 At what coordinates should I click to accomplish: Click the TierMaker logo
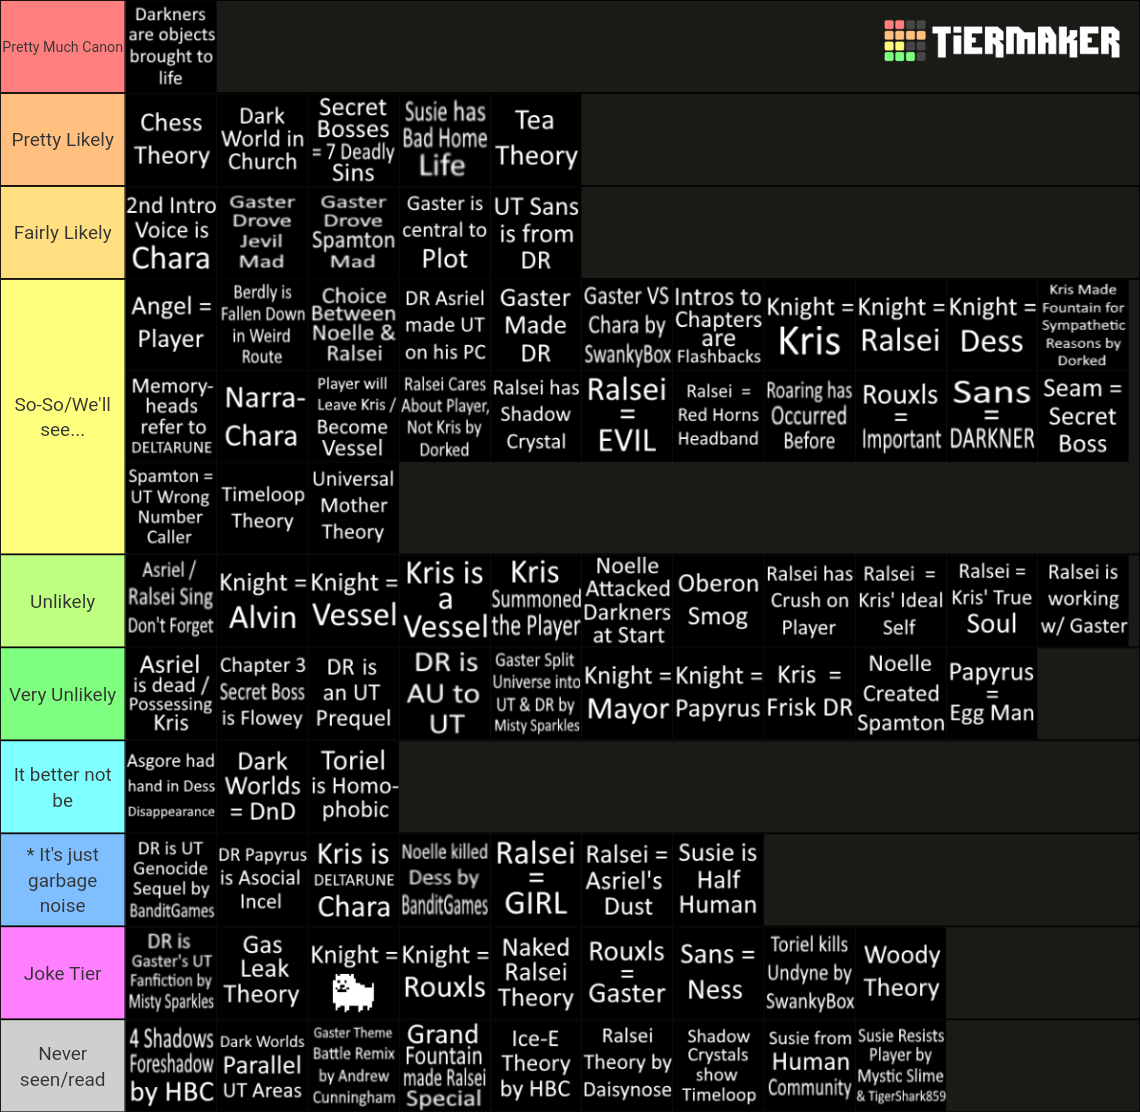1002,41
